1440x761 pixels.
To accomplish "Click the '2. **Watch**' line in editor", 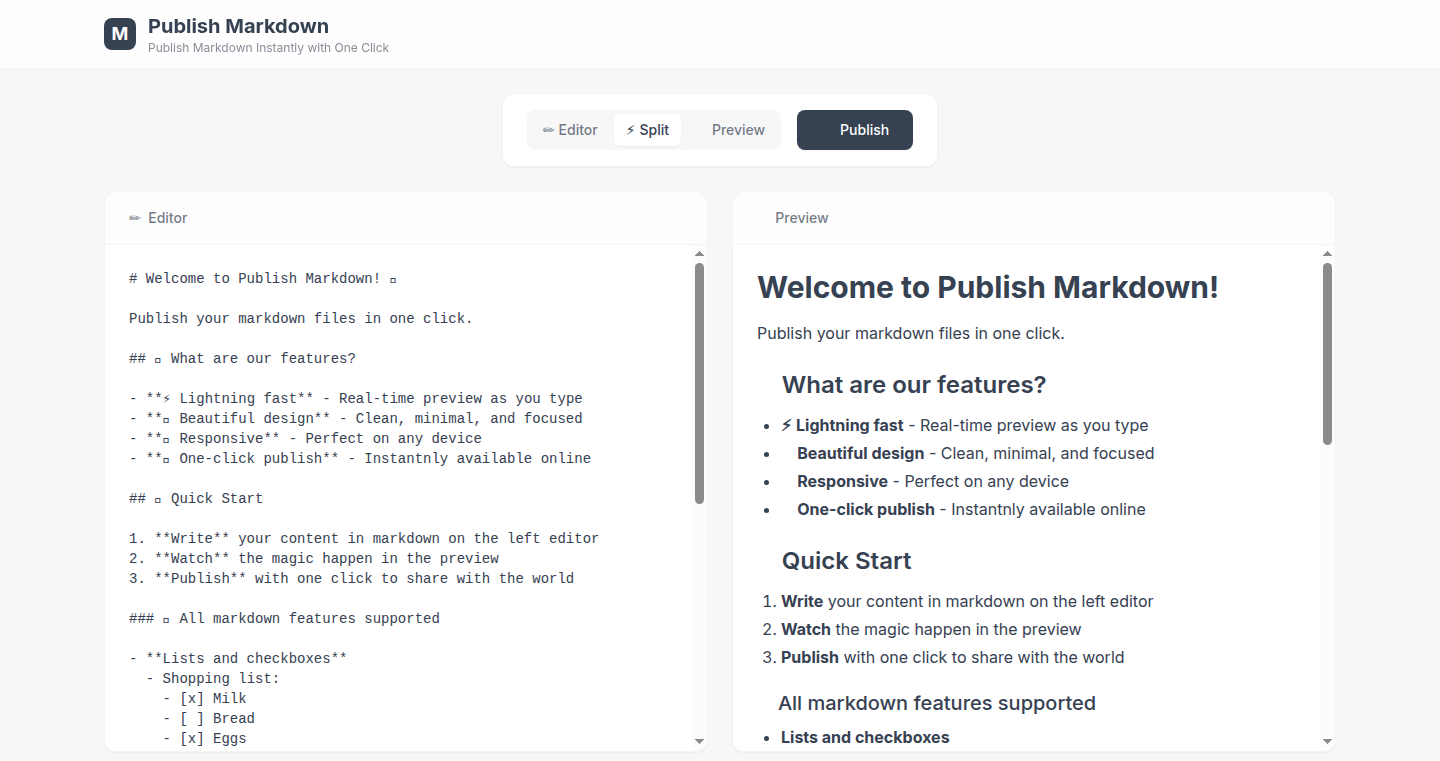I will click(x=314, y=559).
